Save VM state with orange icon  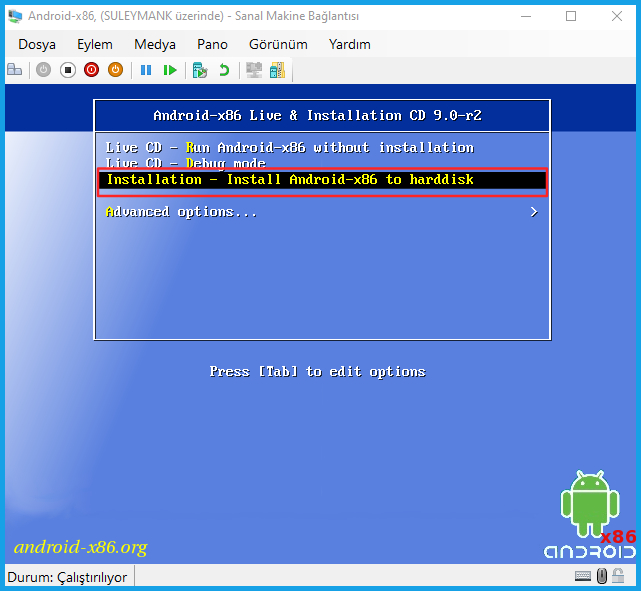[x=115, y=70]
